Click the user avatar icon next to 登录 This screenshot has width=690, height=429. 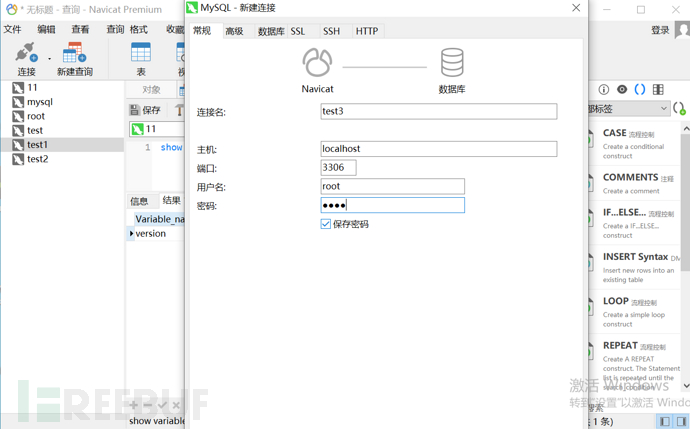683,30
